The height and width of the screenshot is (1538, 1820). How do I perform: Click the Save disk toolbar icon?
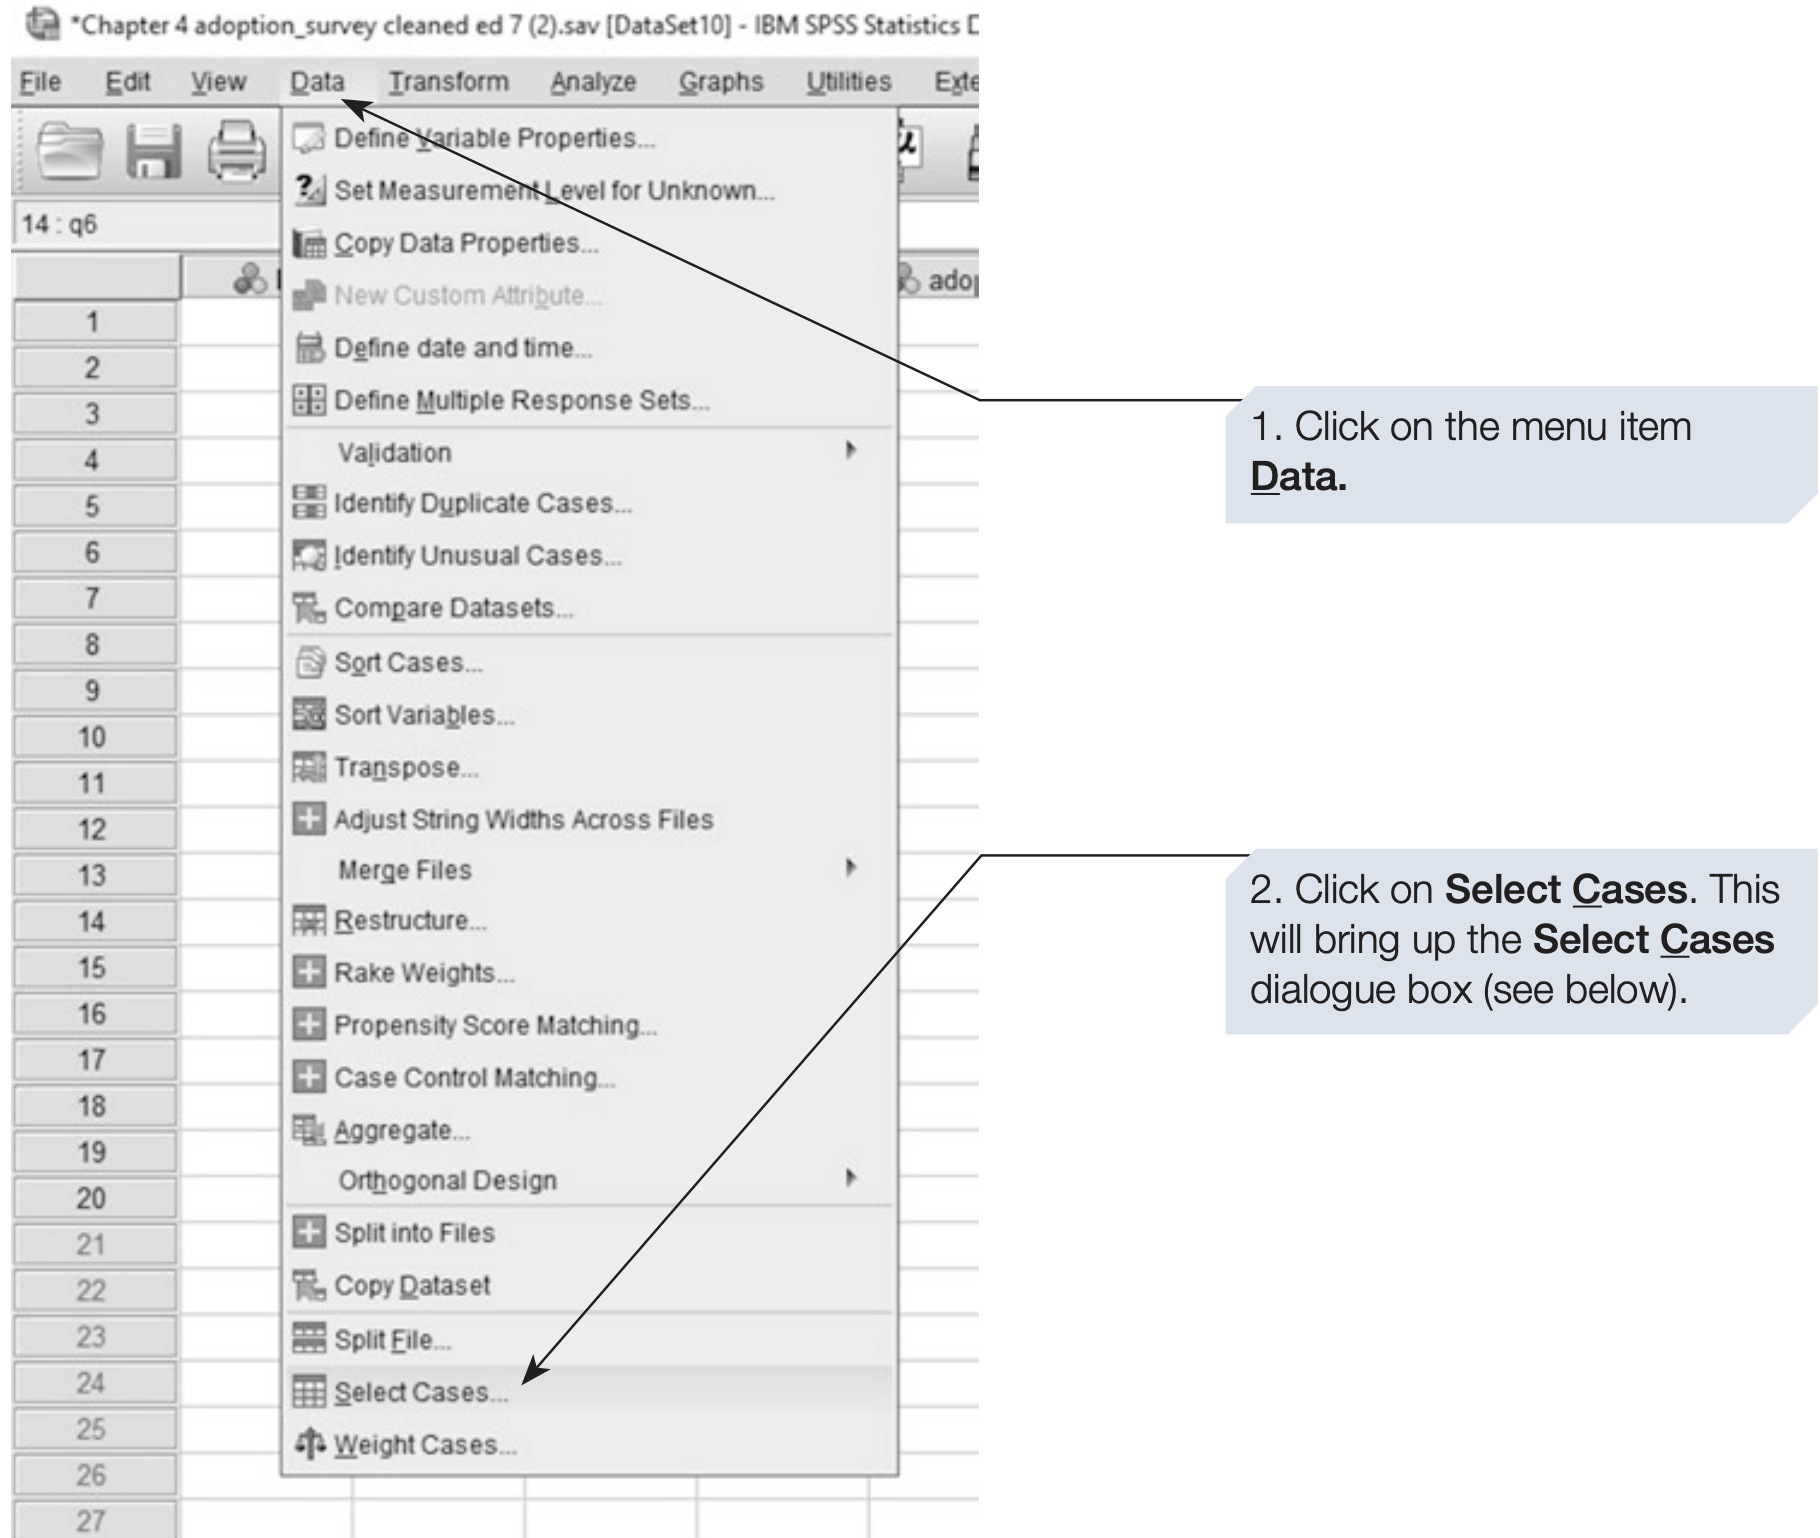[153, 152]
